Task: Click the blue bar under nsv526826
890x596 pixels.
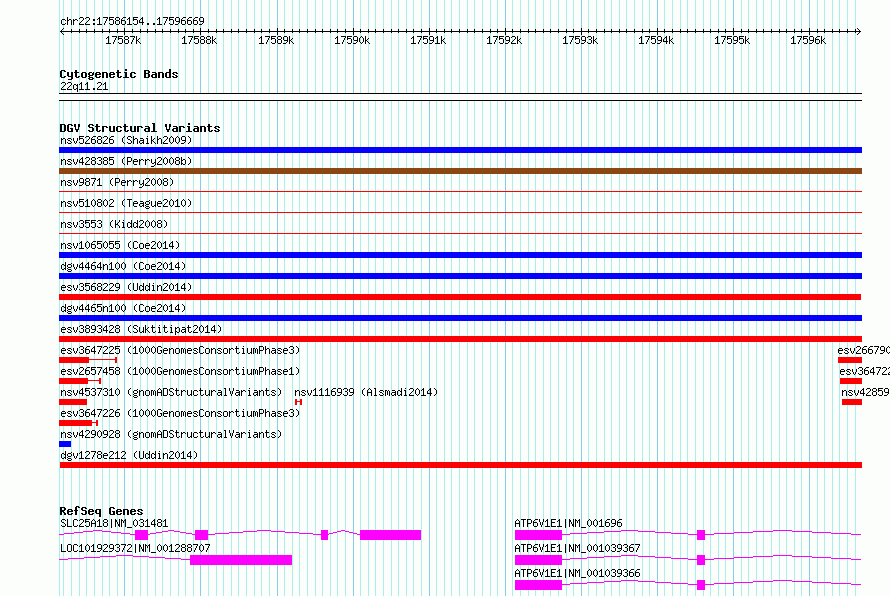Action: pos(460,150)
